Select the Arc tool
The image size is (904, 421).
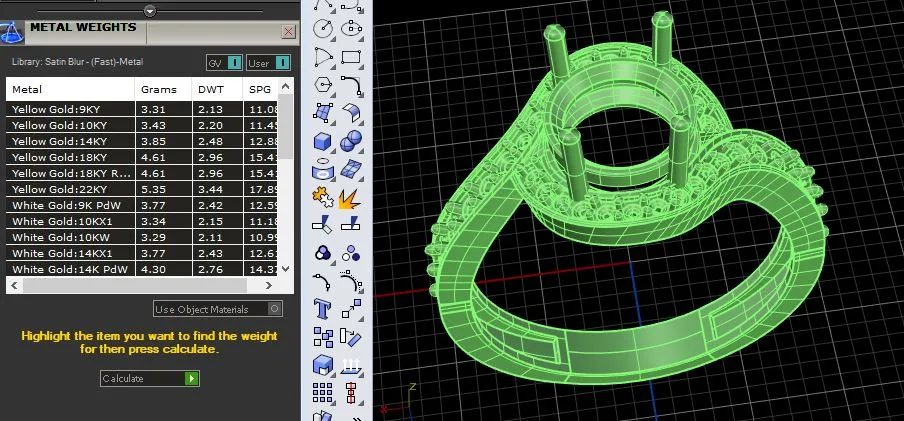324,57
